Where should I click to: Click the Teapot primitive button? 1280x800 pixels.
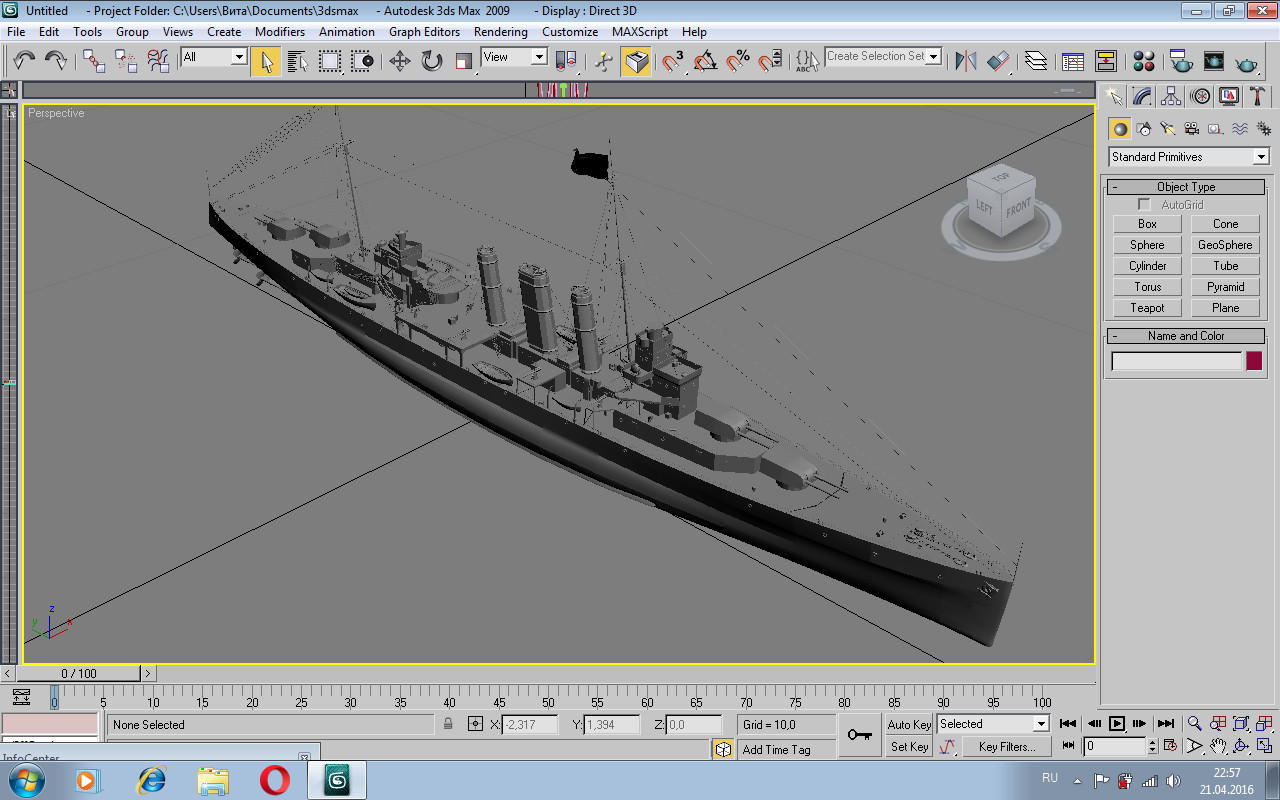pyautogui.click(x=1147, y=308)
